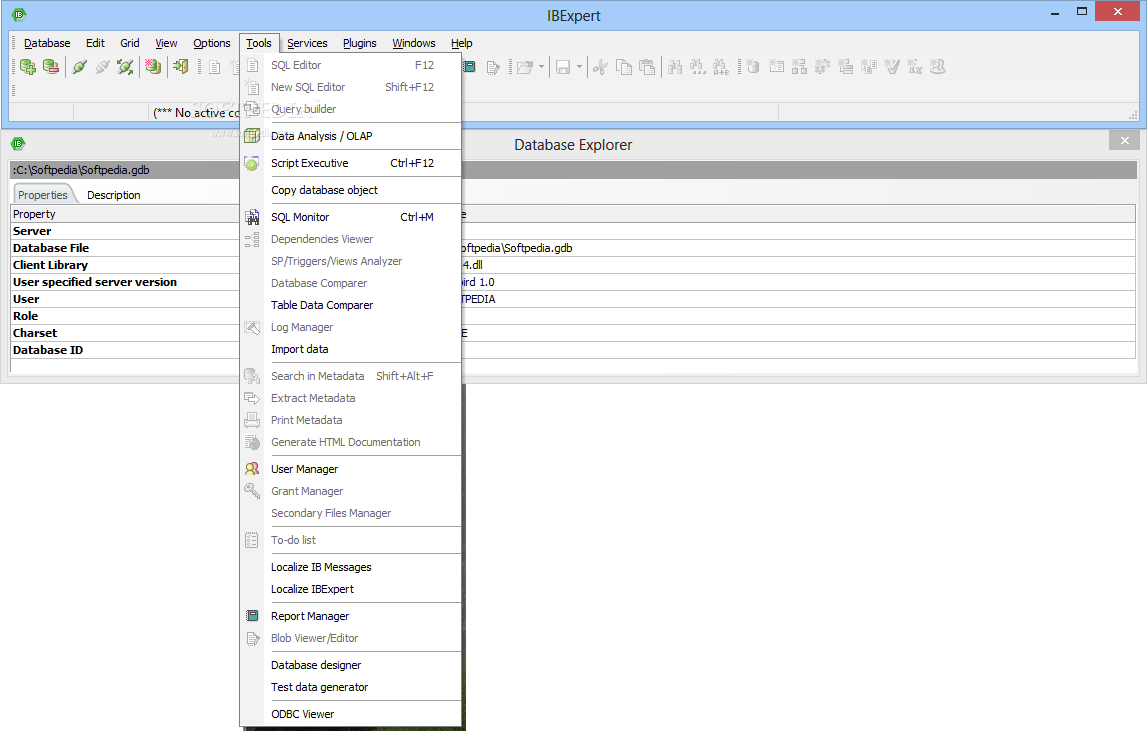Click the Property column header
This screenshot has height=731, width=1147.
(x=125, y=214)
